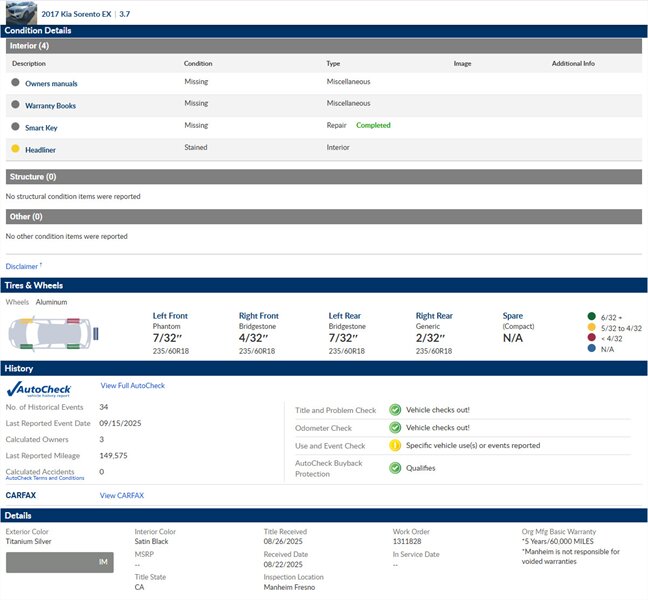Click the Odometer Check green checkmark icon
The width and height of the screenshot is (648, 600).
coord(395,428)
